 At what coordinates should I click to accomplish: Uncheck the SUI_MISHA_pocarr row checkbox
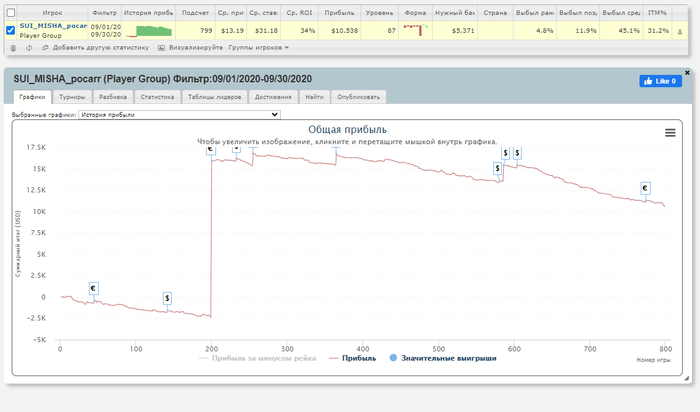pos(11,30)
